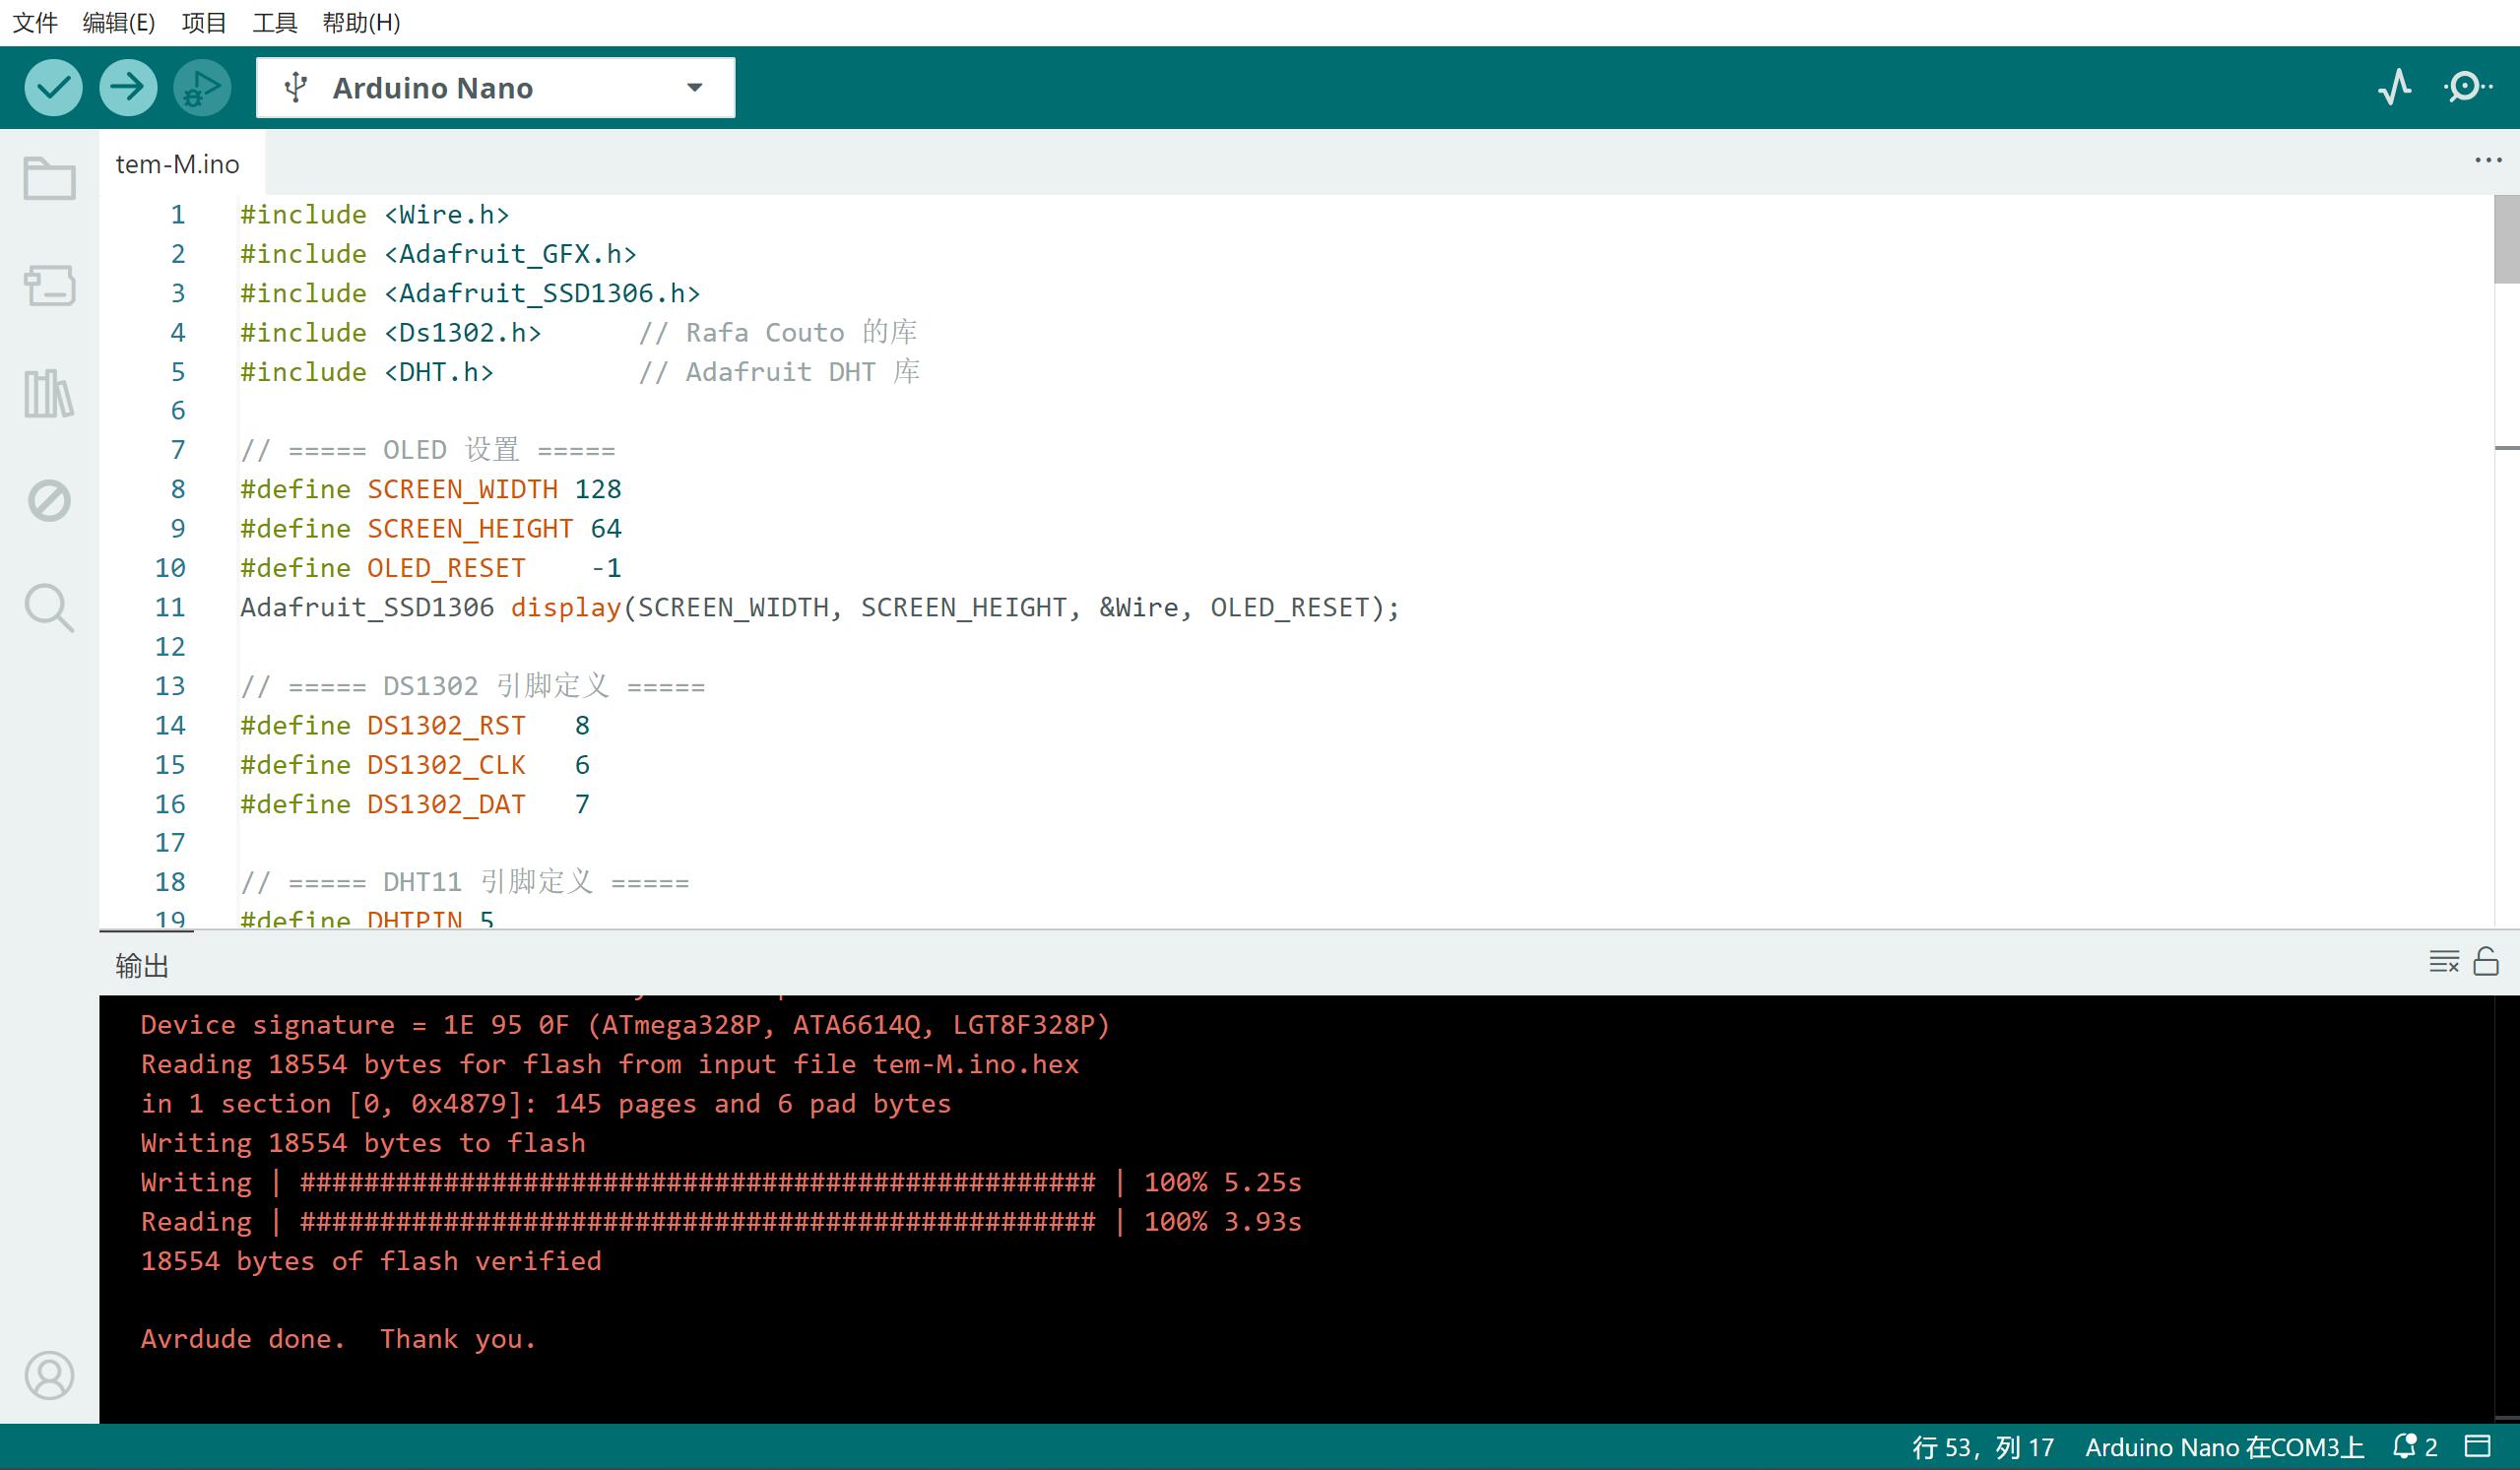
Task: Click the OLED_RESET -1 define line
Action: click(431, 568)
